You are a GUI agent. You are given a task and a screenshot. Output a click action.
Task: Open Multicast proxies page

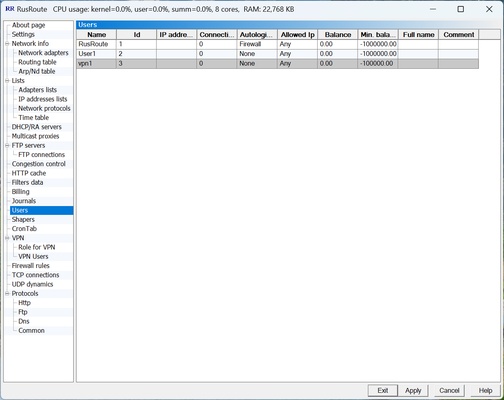click(35, 136)
